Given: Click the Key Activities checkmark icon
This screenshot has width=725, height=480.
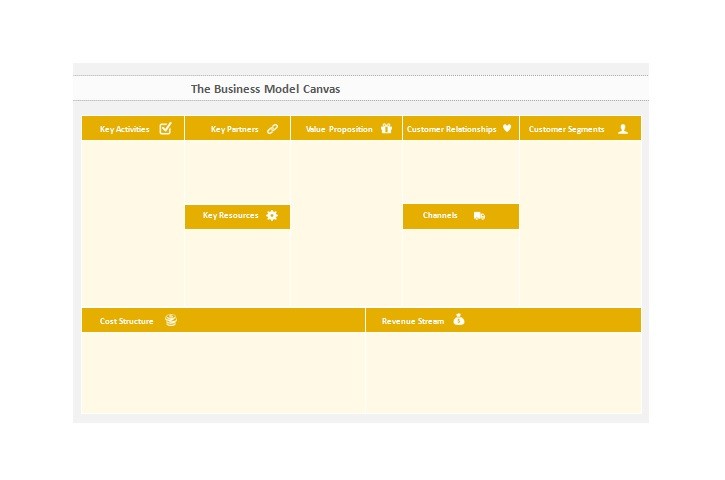Looking at the screenshot, I should coord(165,128).
